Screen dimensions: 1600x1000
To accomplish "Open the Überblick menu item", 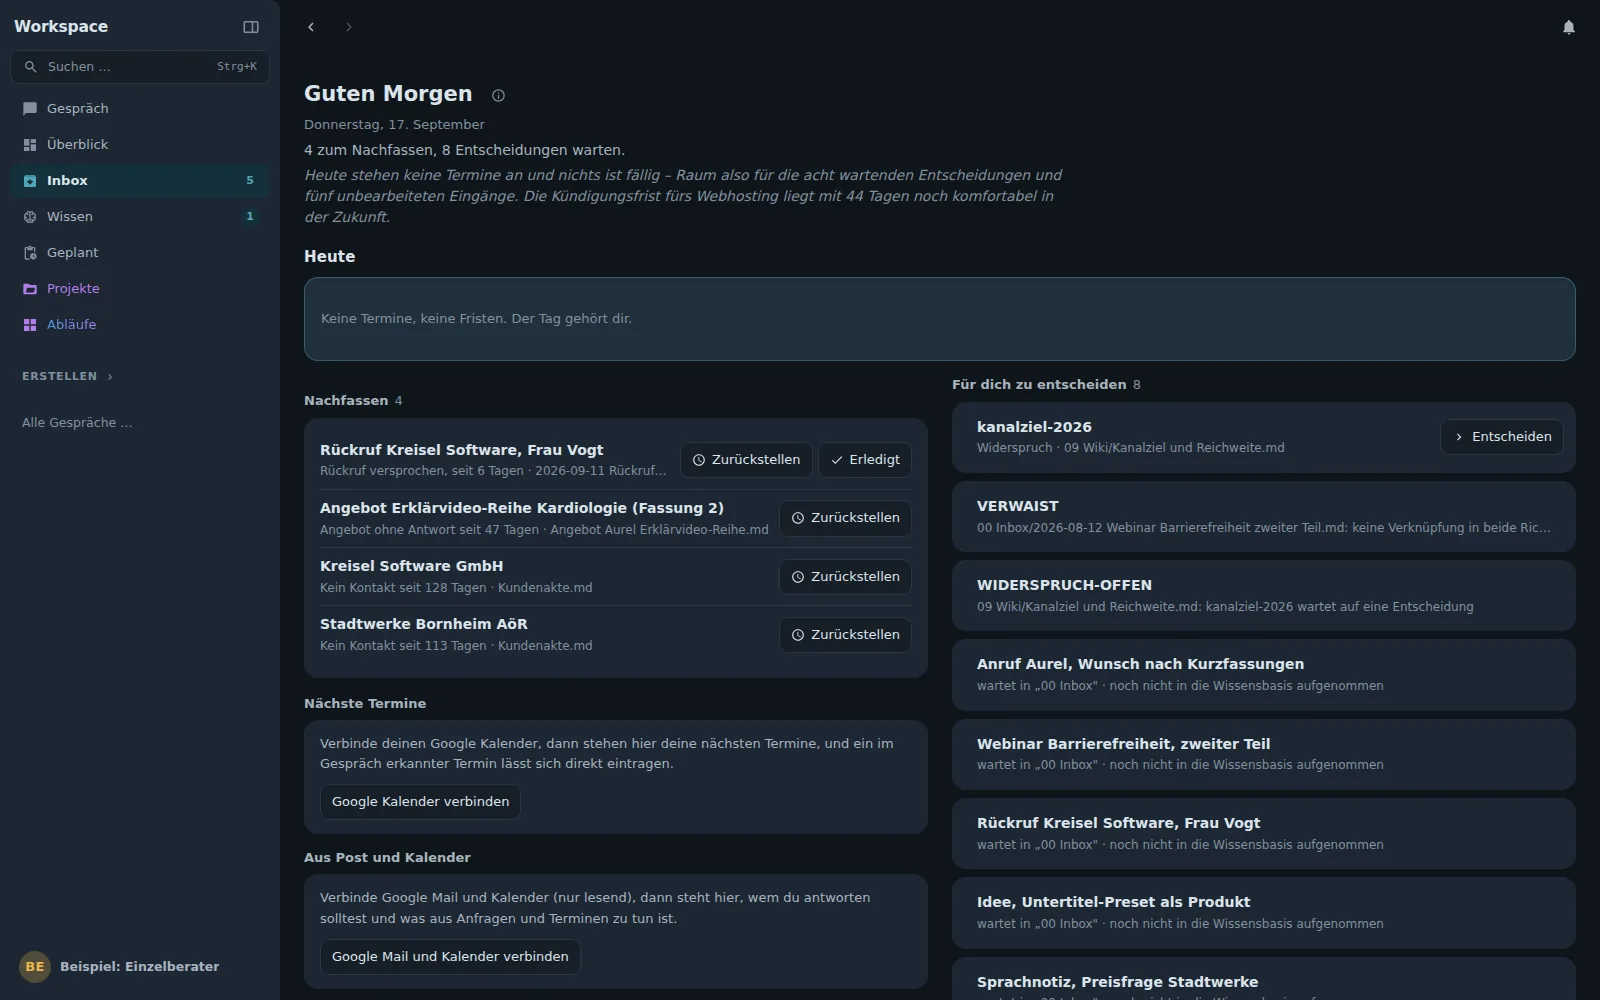I will 140,144.
